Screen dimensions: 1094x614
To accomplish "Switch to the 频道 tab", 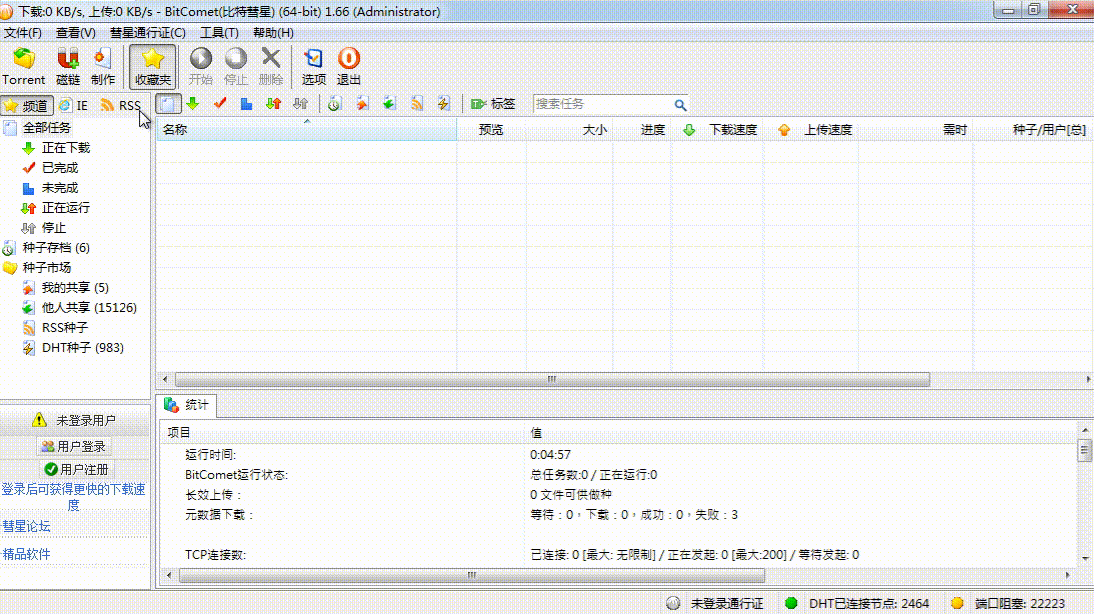I will [27, 105].
